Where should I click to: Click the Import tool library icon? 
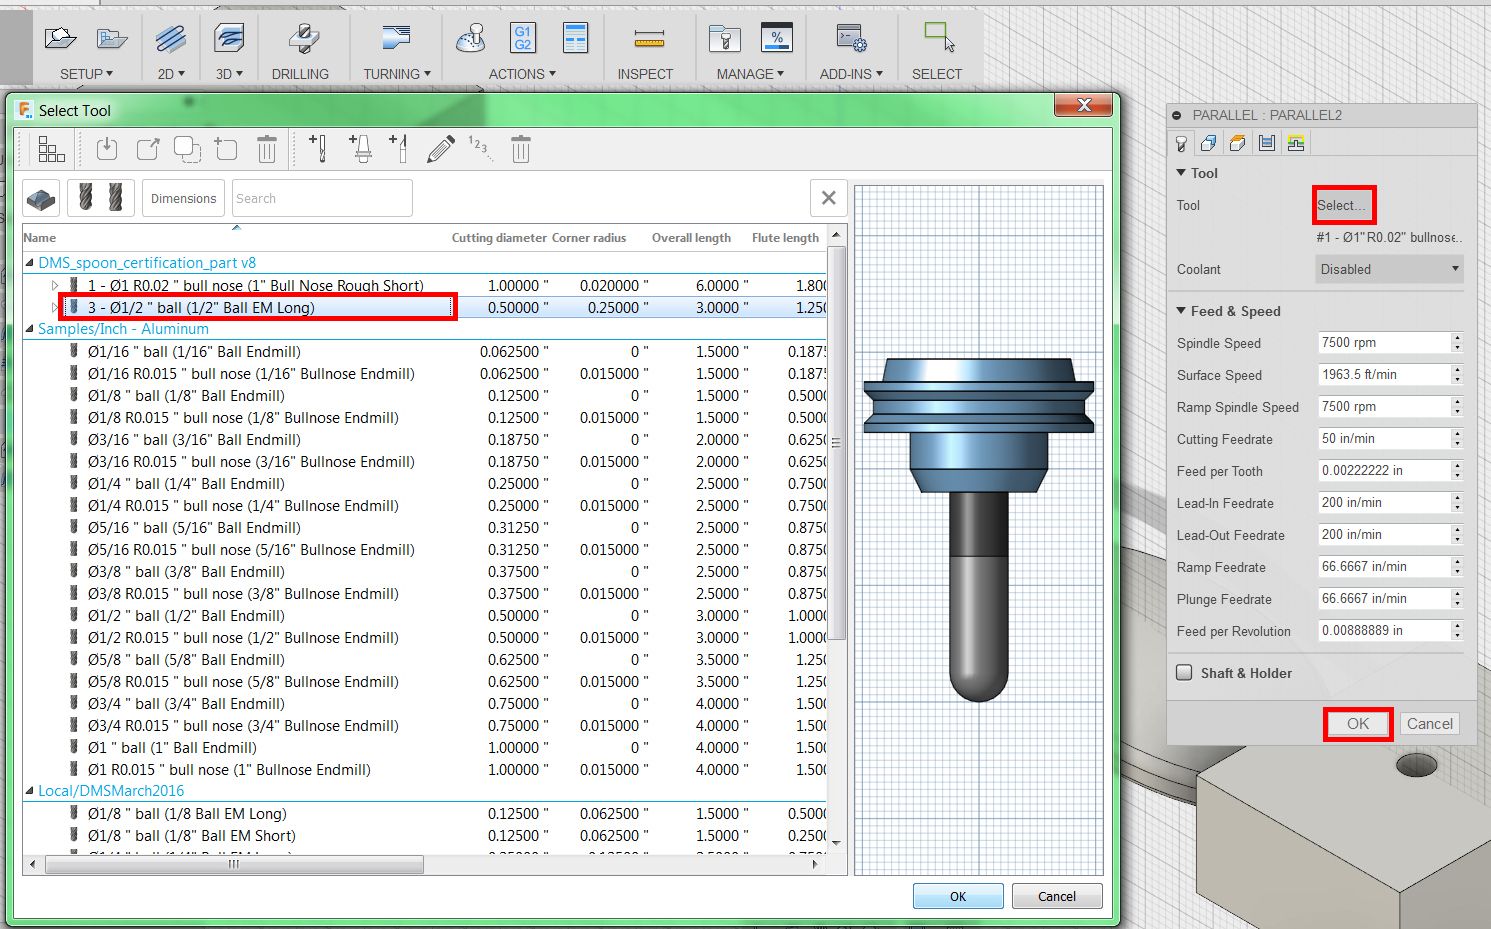107,149
